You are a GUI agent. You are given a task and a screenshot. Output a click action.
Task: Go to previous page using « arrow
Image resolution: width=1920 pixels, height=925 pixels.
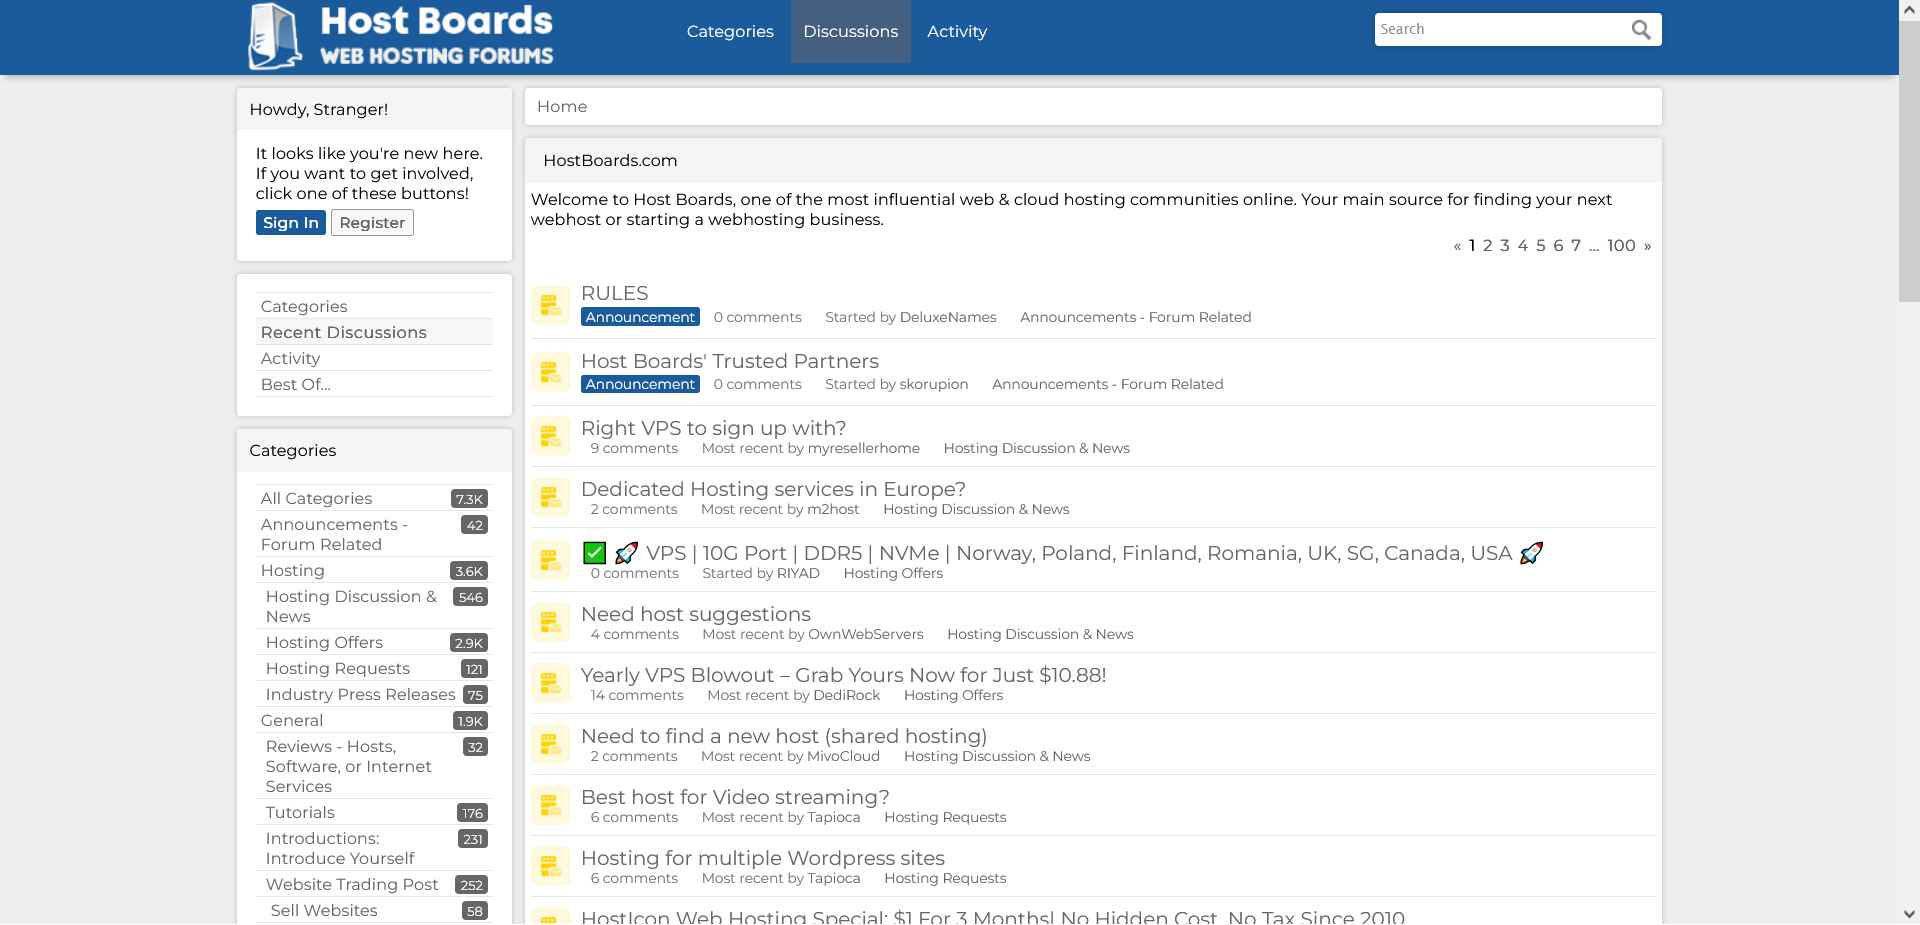tap(1457, 246)
